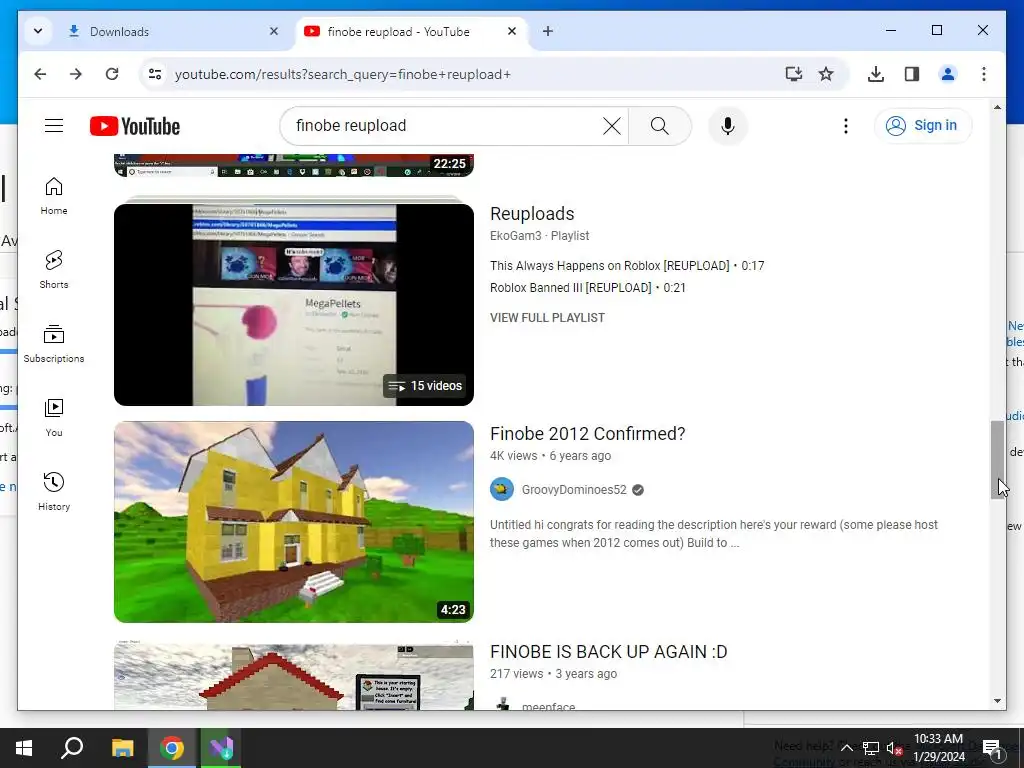Go to Home in sidebar
The width and height of the screenshot is (1024, 768).
pos(54,196)
